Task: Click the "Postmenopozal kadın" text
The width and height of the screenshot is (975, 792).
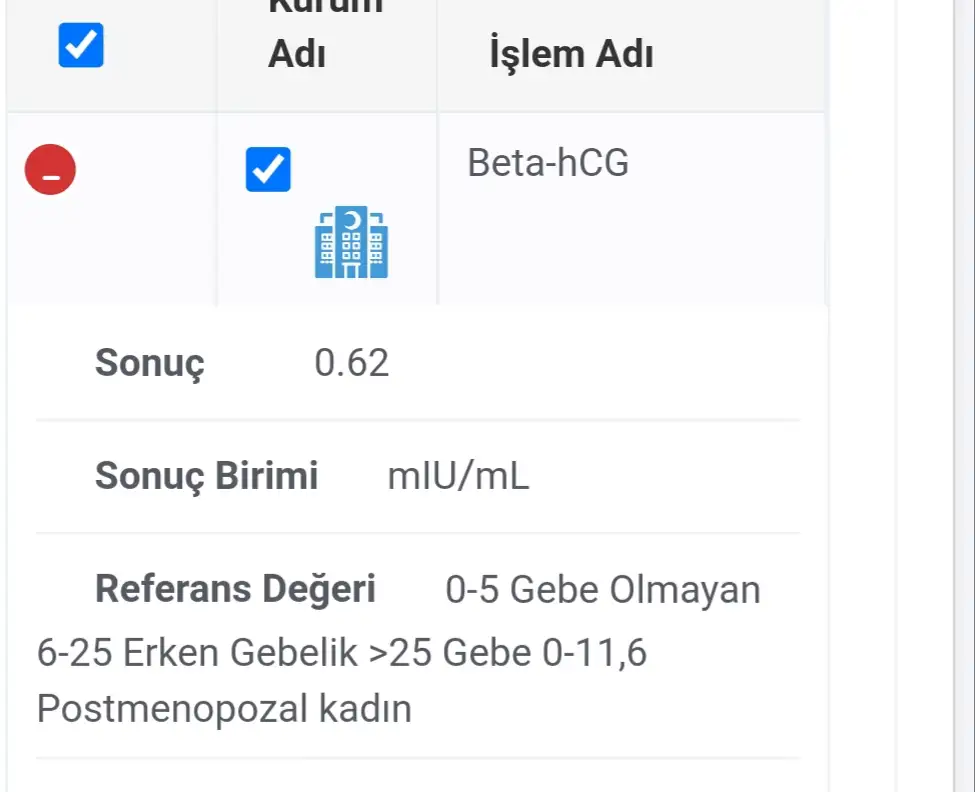Action: pos(224,709)
